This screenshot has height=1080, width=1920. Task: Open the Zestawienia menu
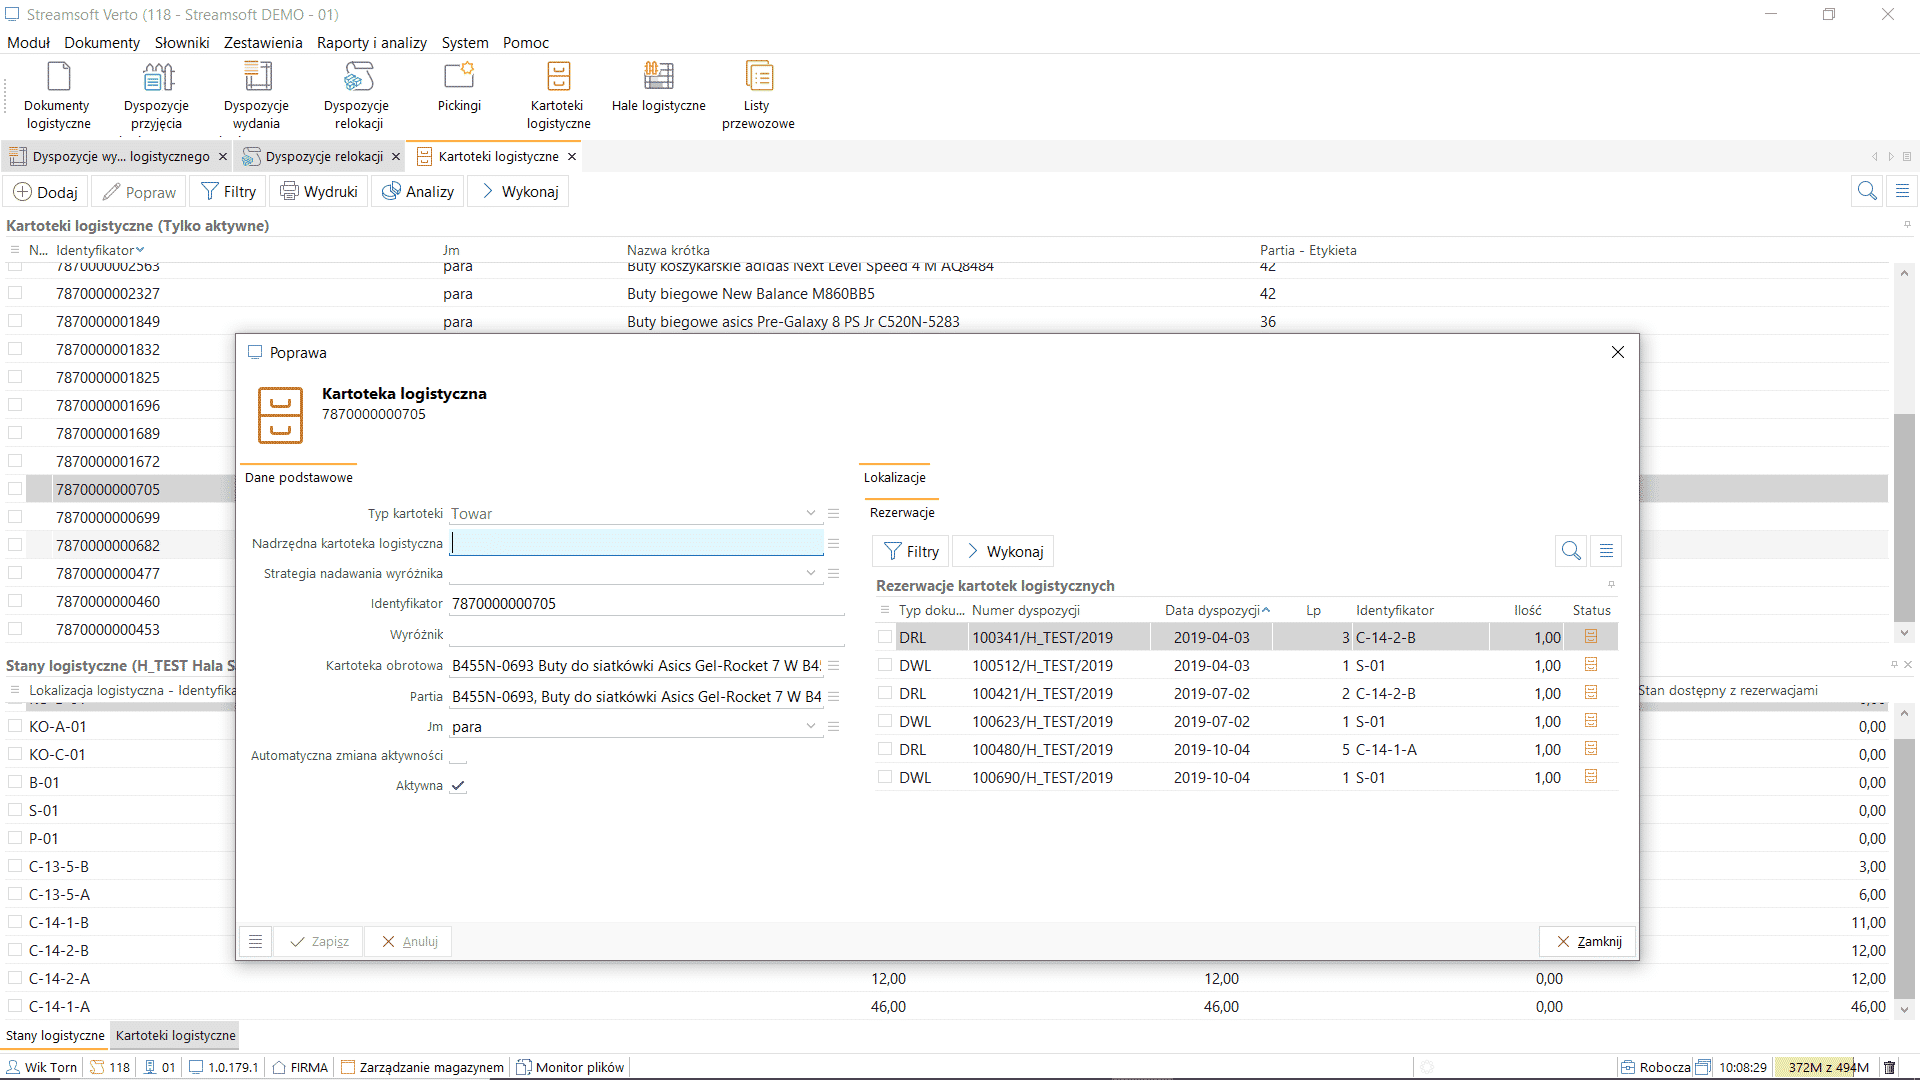pos(262,43)
